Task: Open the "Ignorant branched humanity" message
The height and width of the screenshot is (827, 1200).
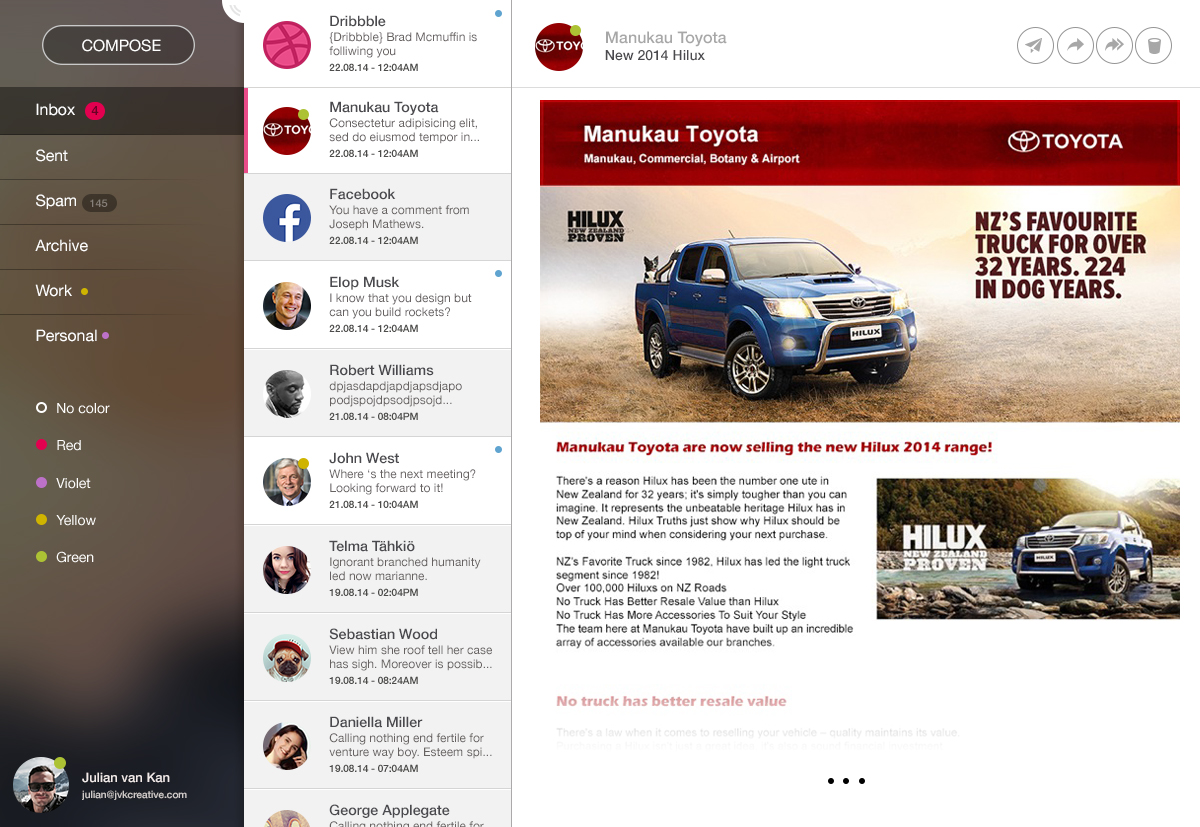Action: click(x=378, y=569)
